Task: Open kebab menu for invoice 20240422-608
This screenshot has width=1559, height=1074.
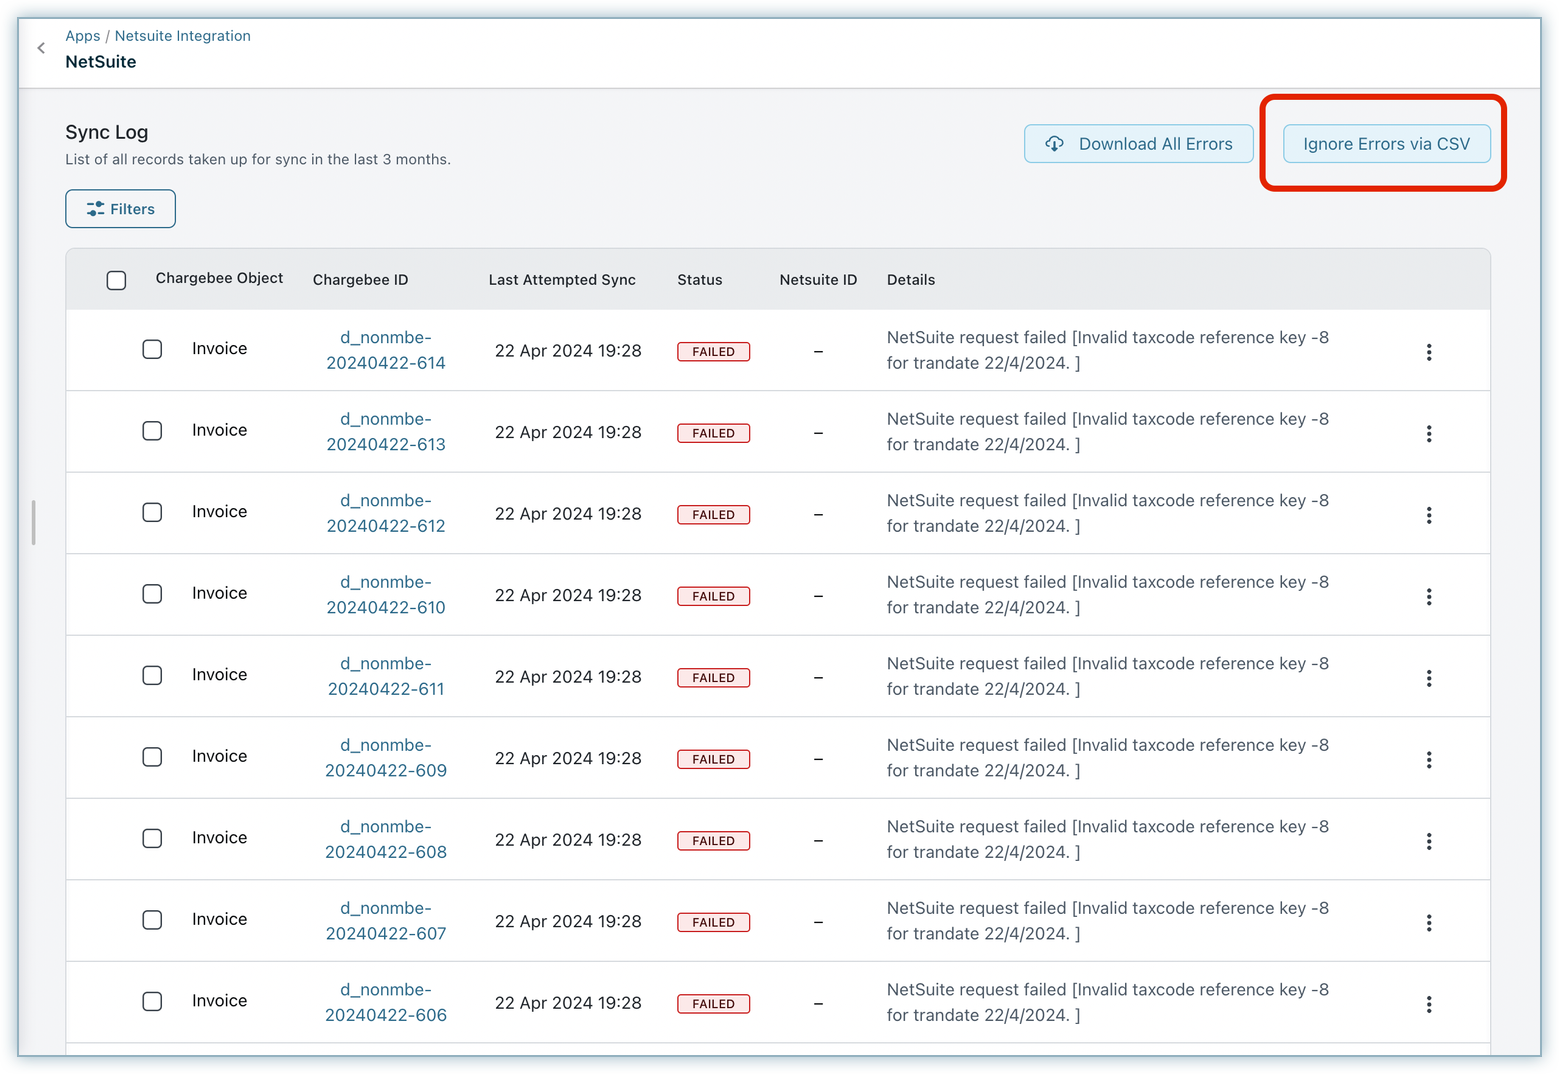Action: [x=1429, y=841]
